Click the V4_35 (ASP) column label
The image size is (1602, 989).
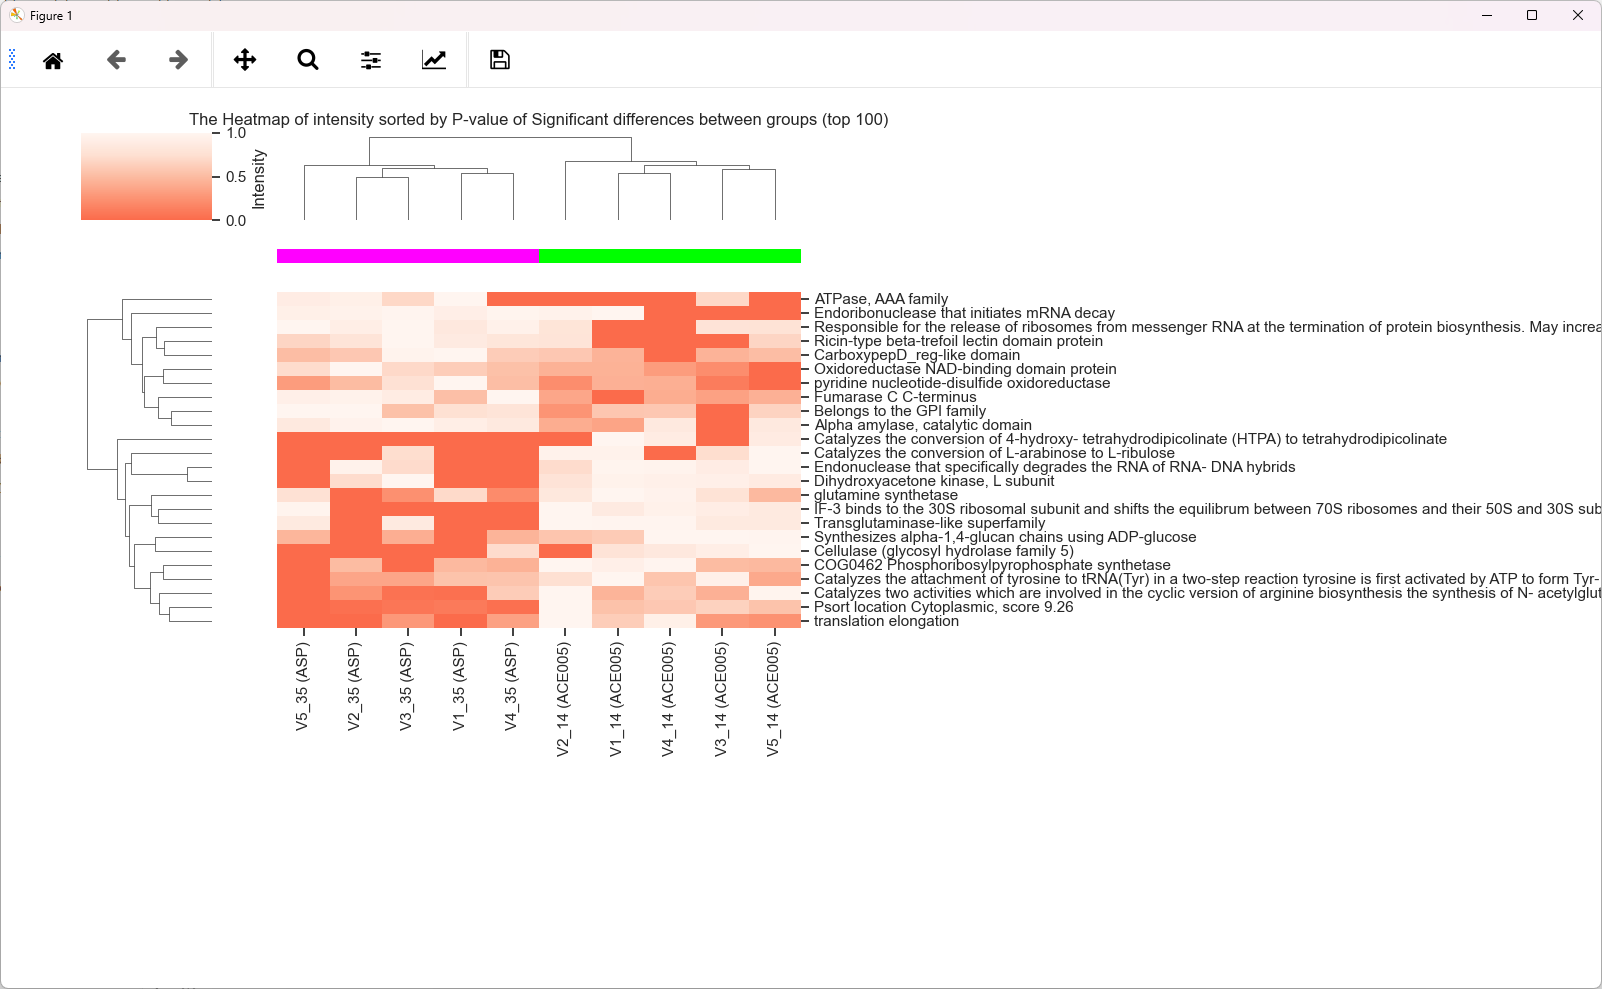click(x=512, y=686)
